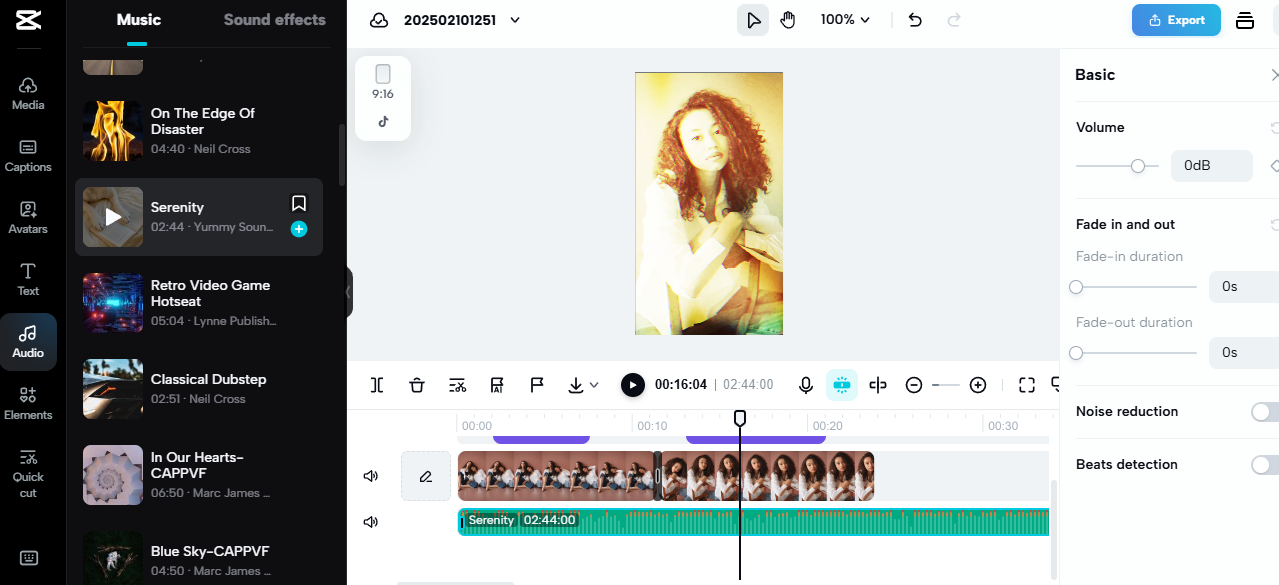1279x585 pixels.
Task: Reset the Fade in and out setting
Action: [x=1274, y=225]
